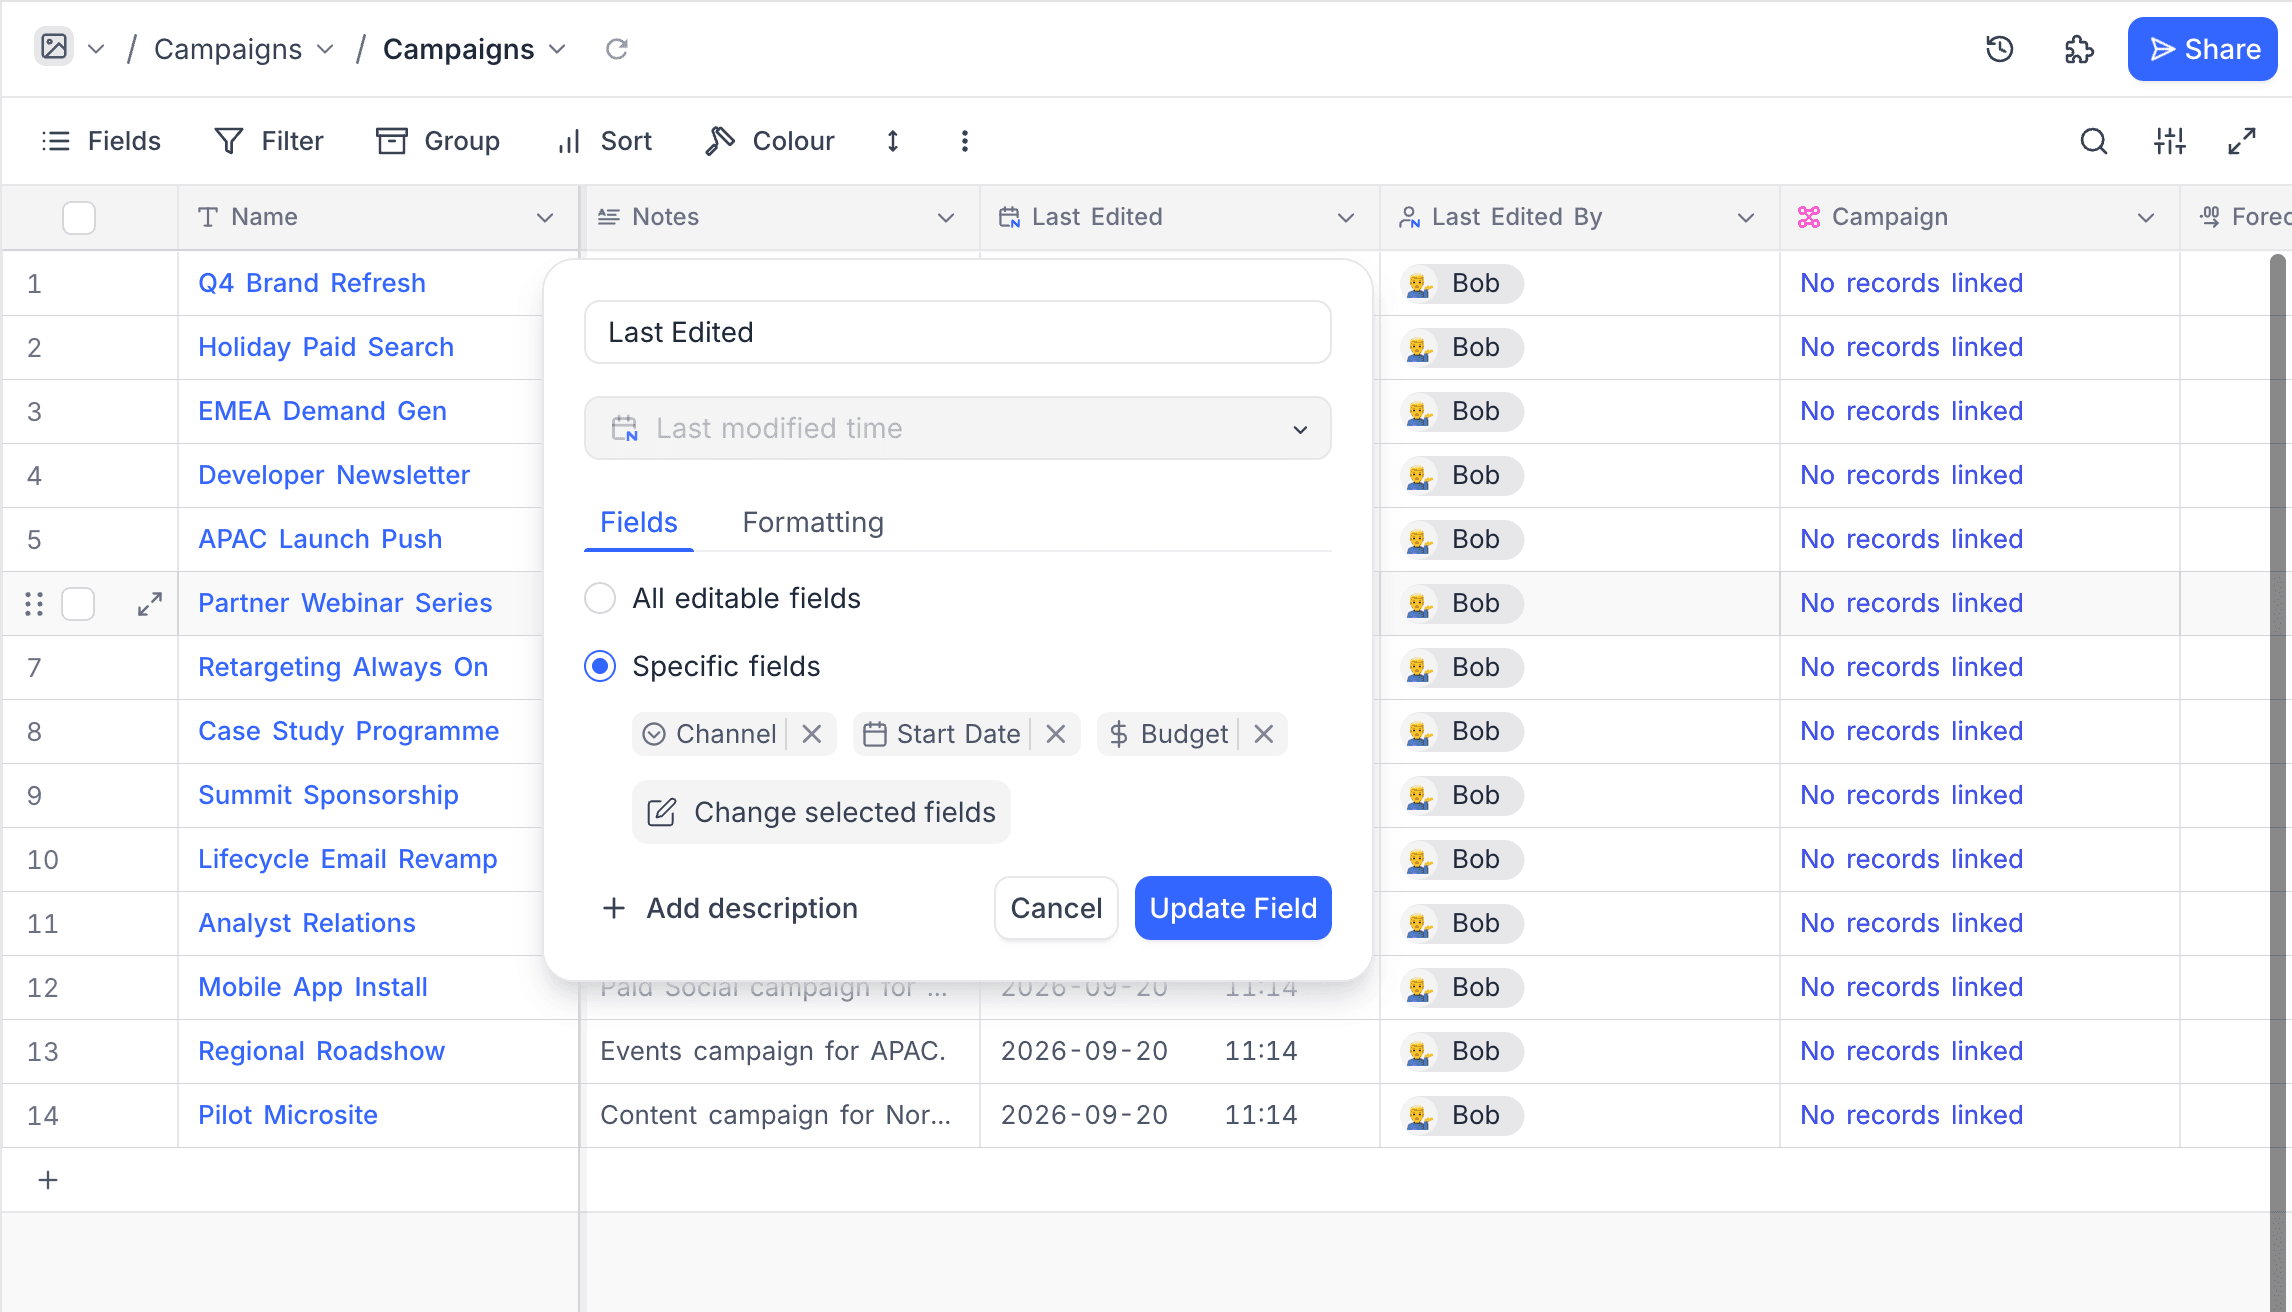Click the Share button
2292x1312 pixels.
point(2203,49)
